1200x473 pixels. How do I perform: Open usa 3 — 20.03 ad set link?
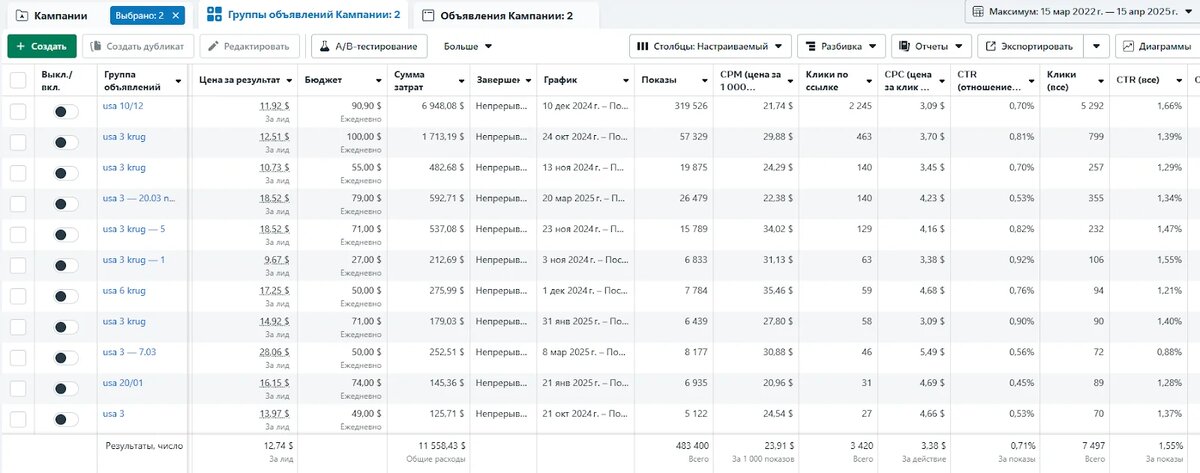coord(139,200)
